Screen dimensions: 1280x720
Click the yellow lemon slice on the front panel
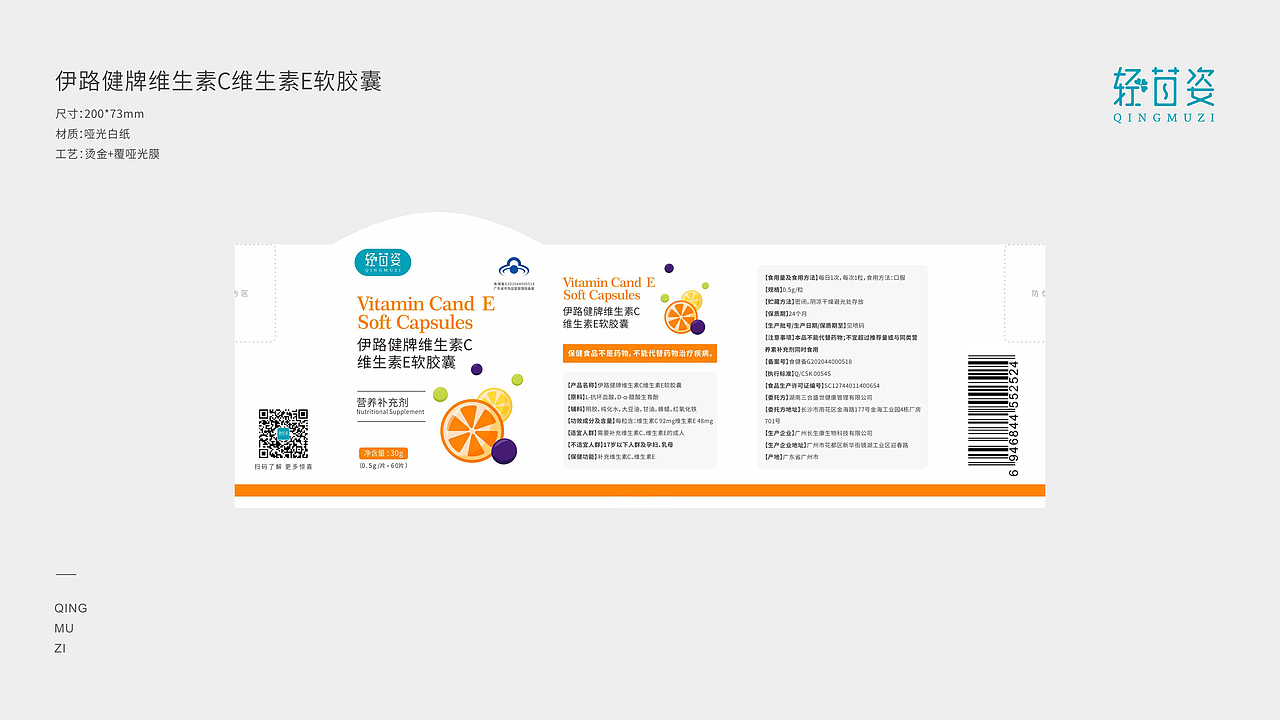494,404
